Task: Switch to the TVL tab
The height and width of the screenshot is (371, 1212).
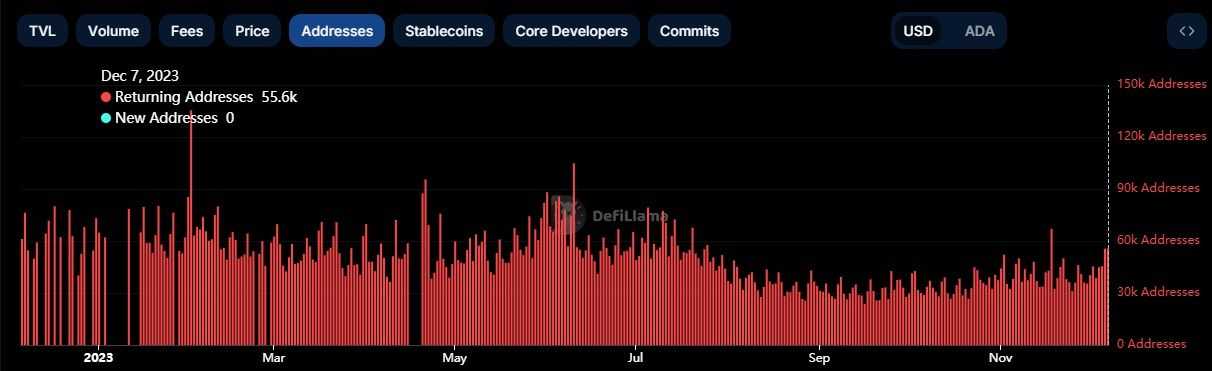Action: coord(42,31)
